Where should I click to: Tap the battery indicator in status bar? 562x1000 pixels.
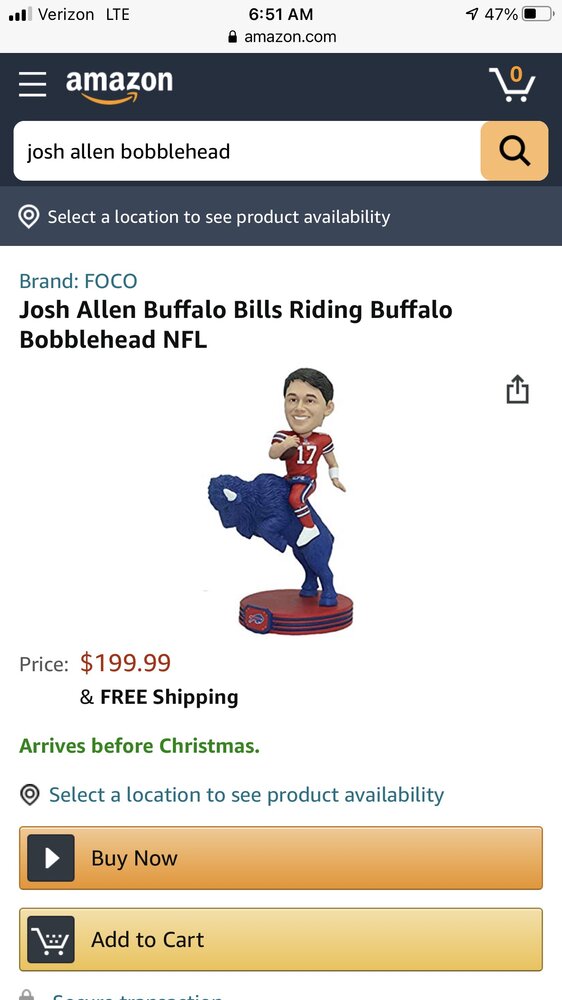click(537, 14)
